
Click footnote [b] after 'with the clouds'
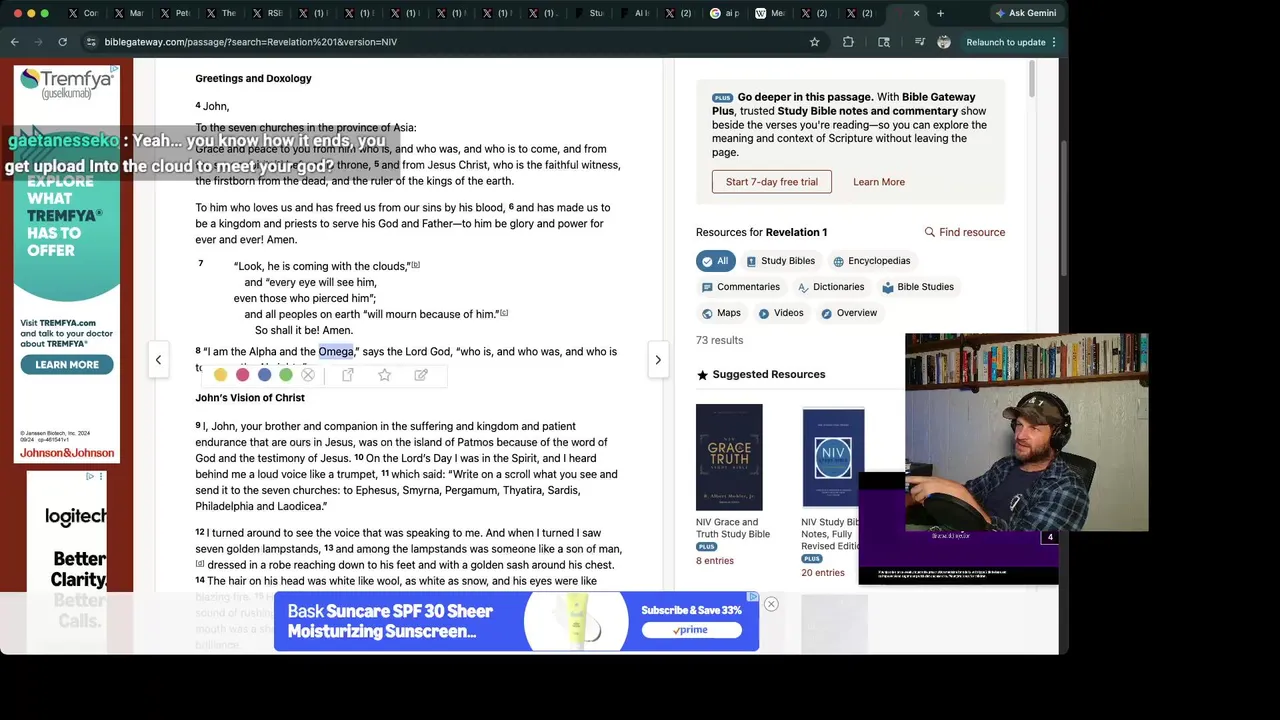416,265
